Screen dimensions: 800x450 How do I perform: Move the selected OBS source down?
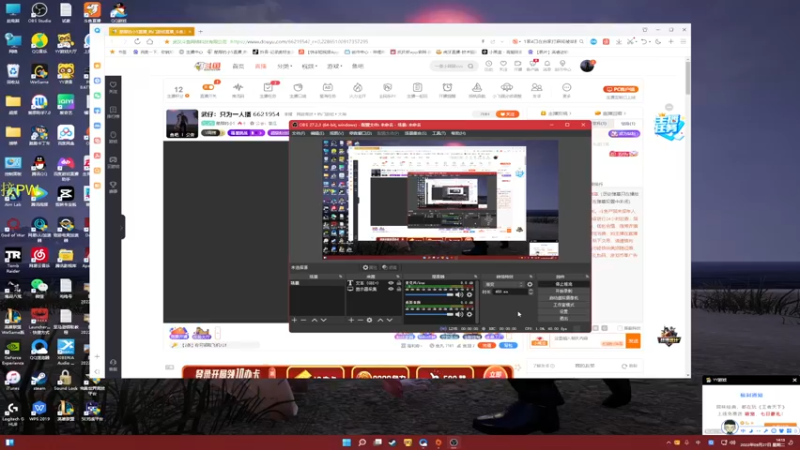click(x=390, y=320)
